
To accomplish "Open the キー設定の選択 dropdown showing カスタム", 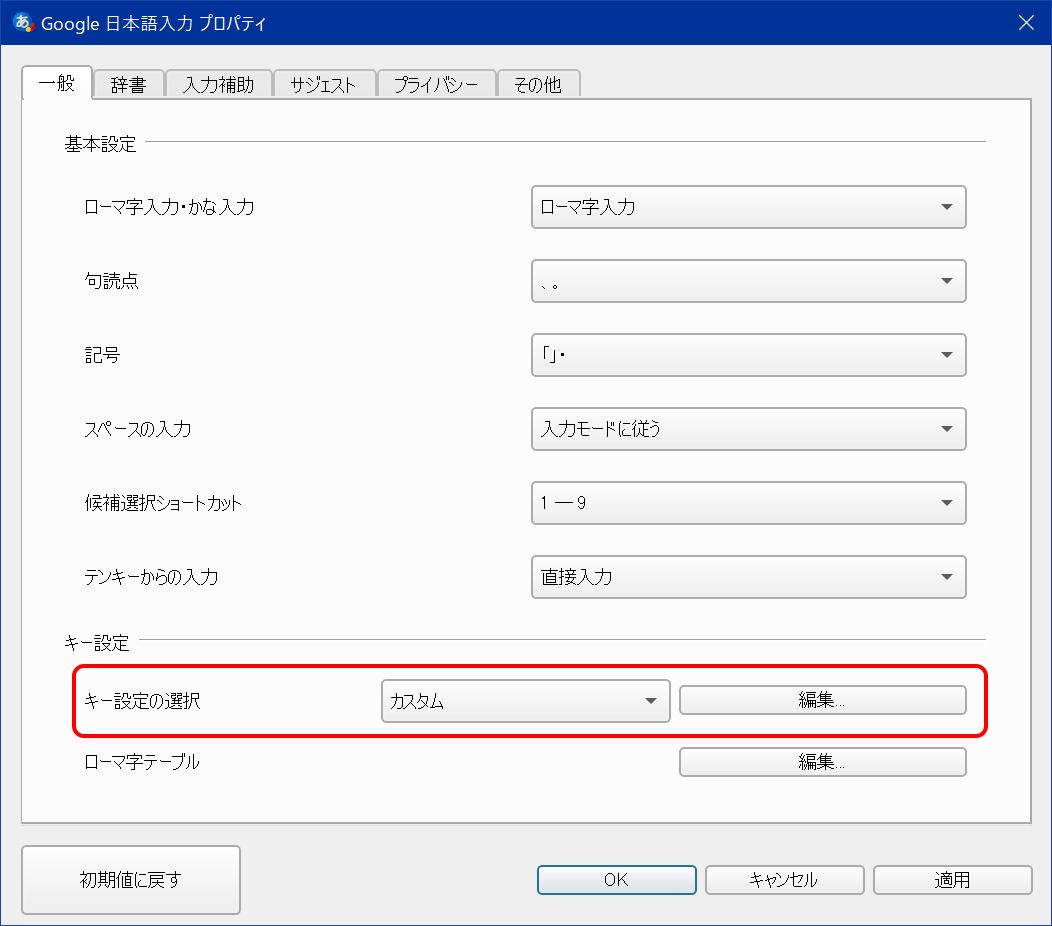I will pos(525,701).
